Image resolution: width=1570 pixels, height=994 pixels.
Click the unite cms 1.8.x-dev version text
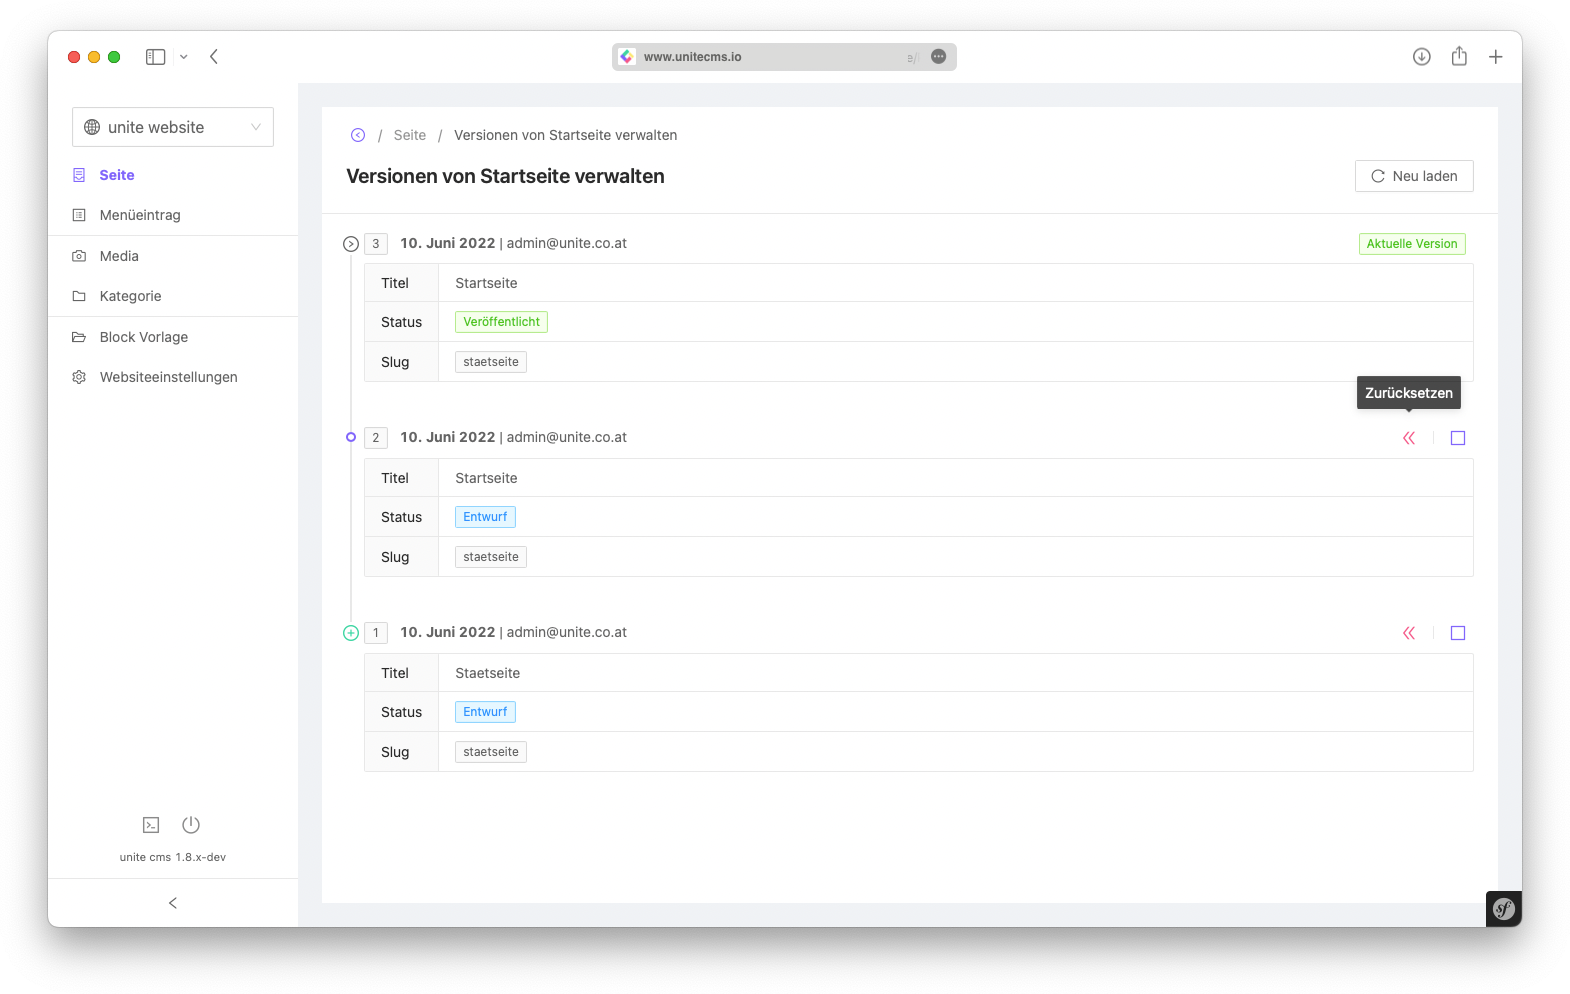(173, 857)
